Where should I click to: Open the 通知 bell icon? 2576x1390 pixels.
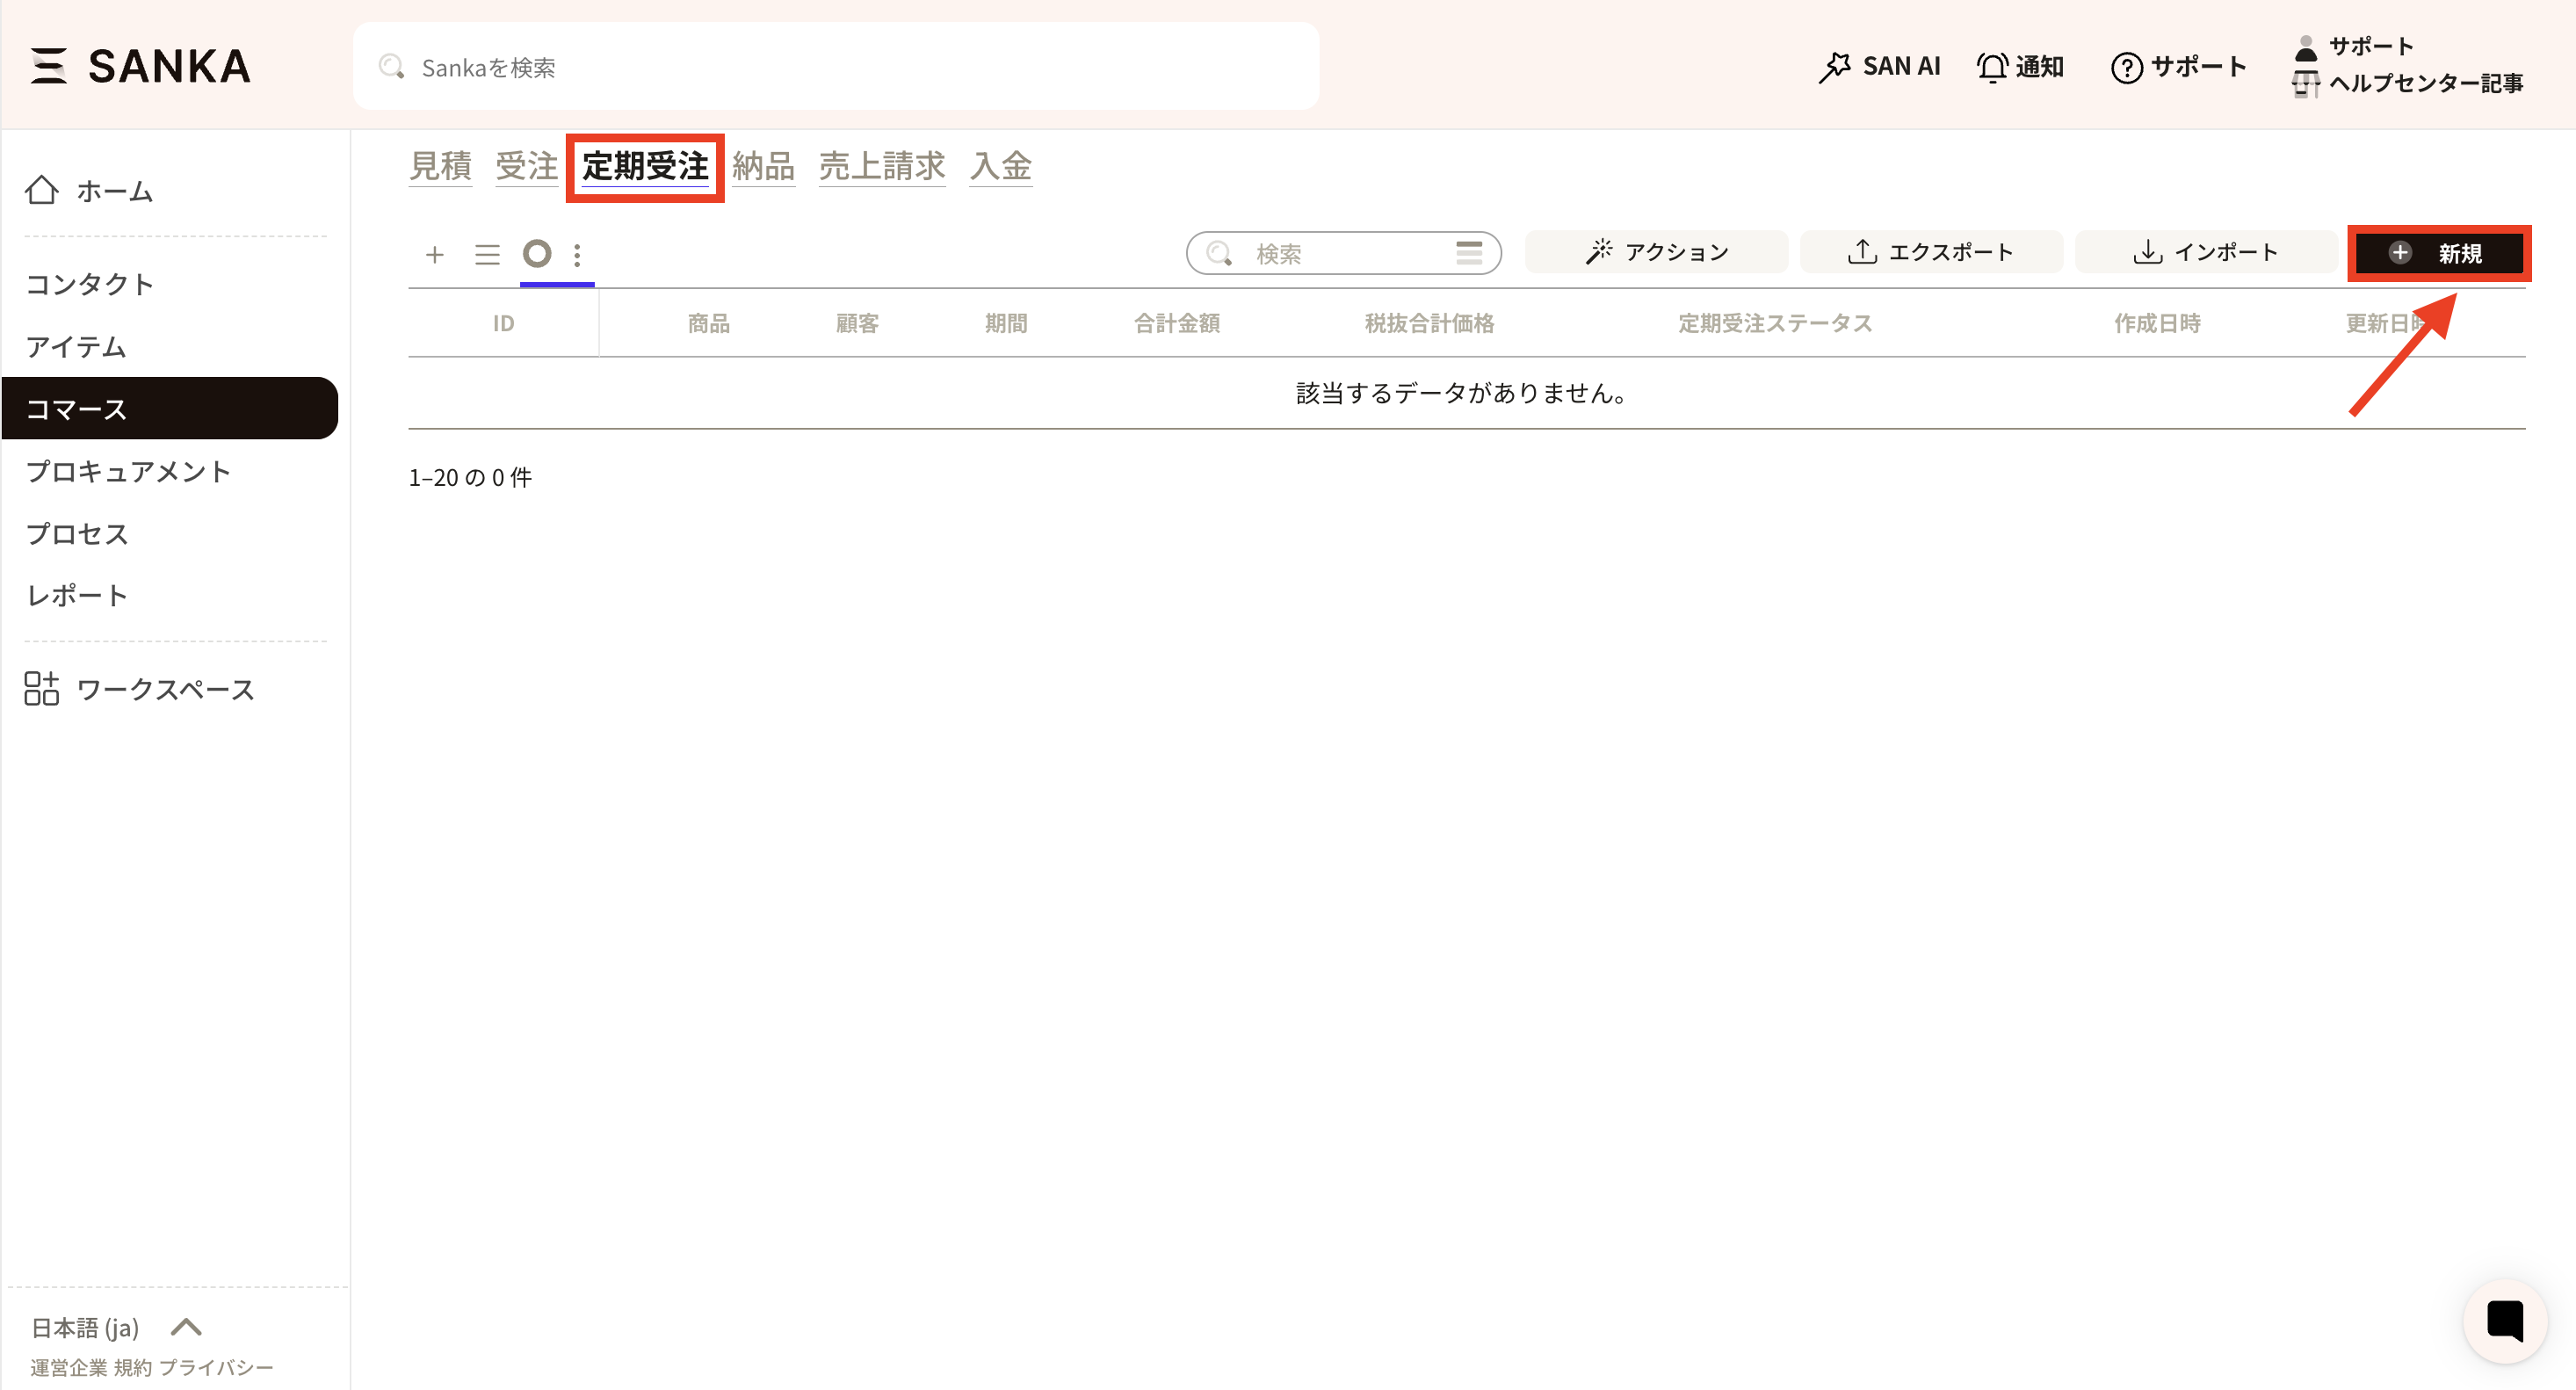tap(1992, 67)
